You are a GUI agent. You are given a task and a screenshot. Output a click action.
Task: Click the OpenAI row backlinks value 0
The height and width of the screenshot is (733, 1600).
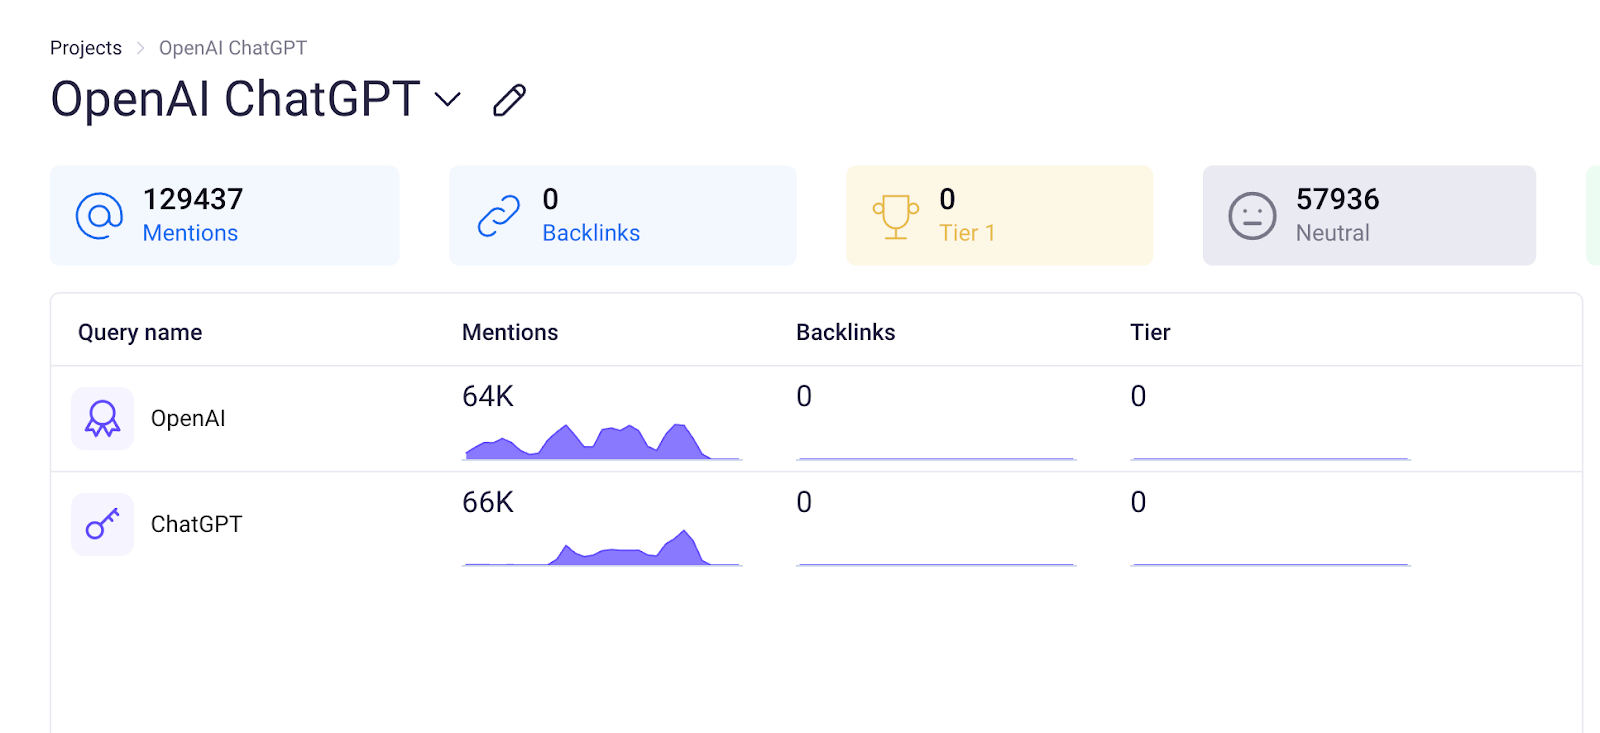point(804,397)
